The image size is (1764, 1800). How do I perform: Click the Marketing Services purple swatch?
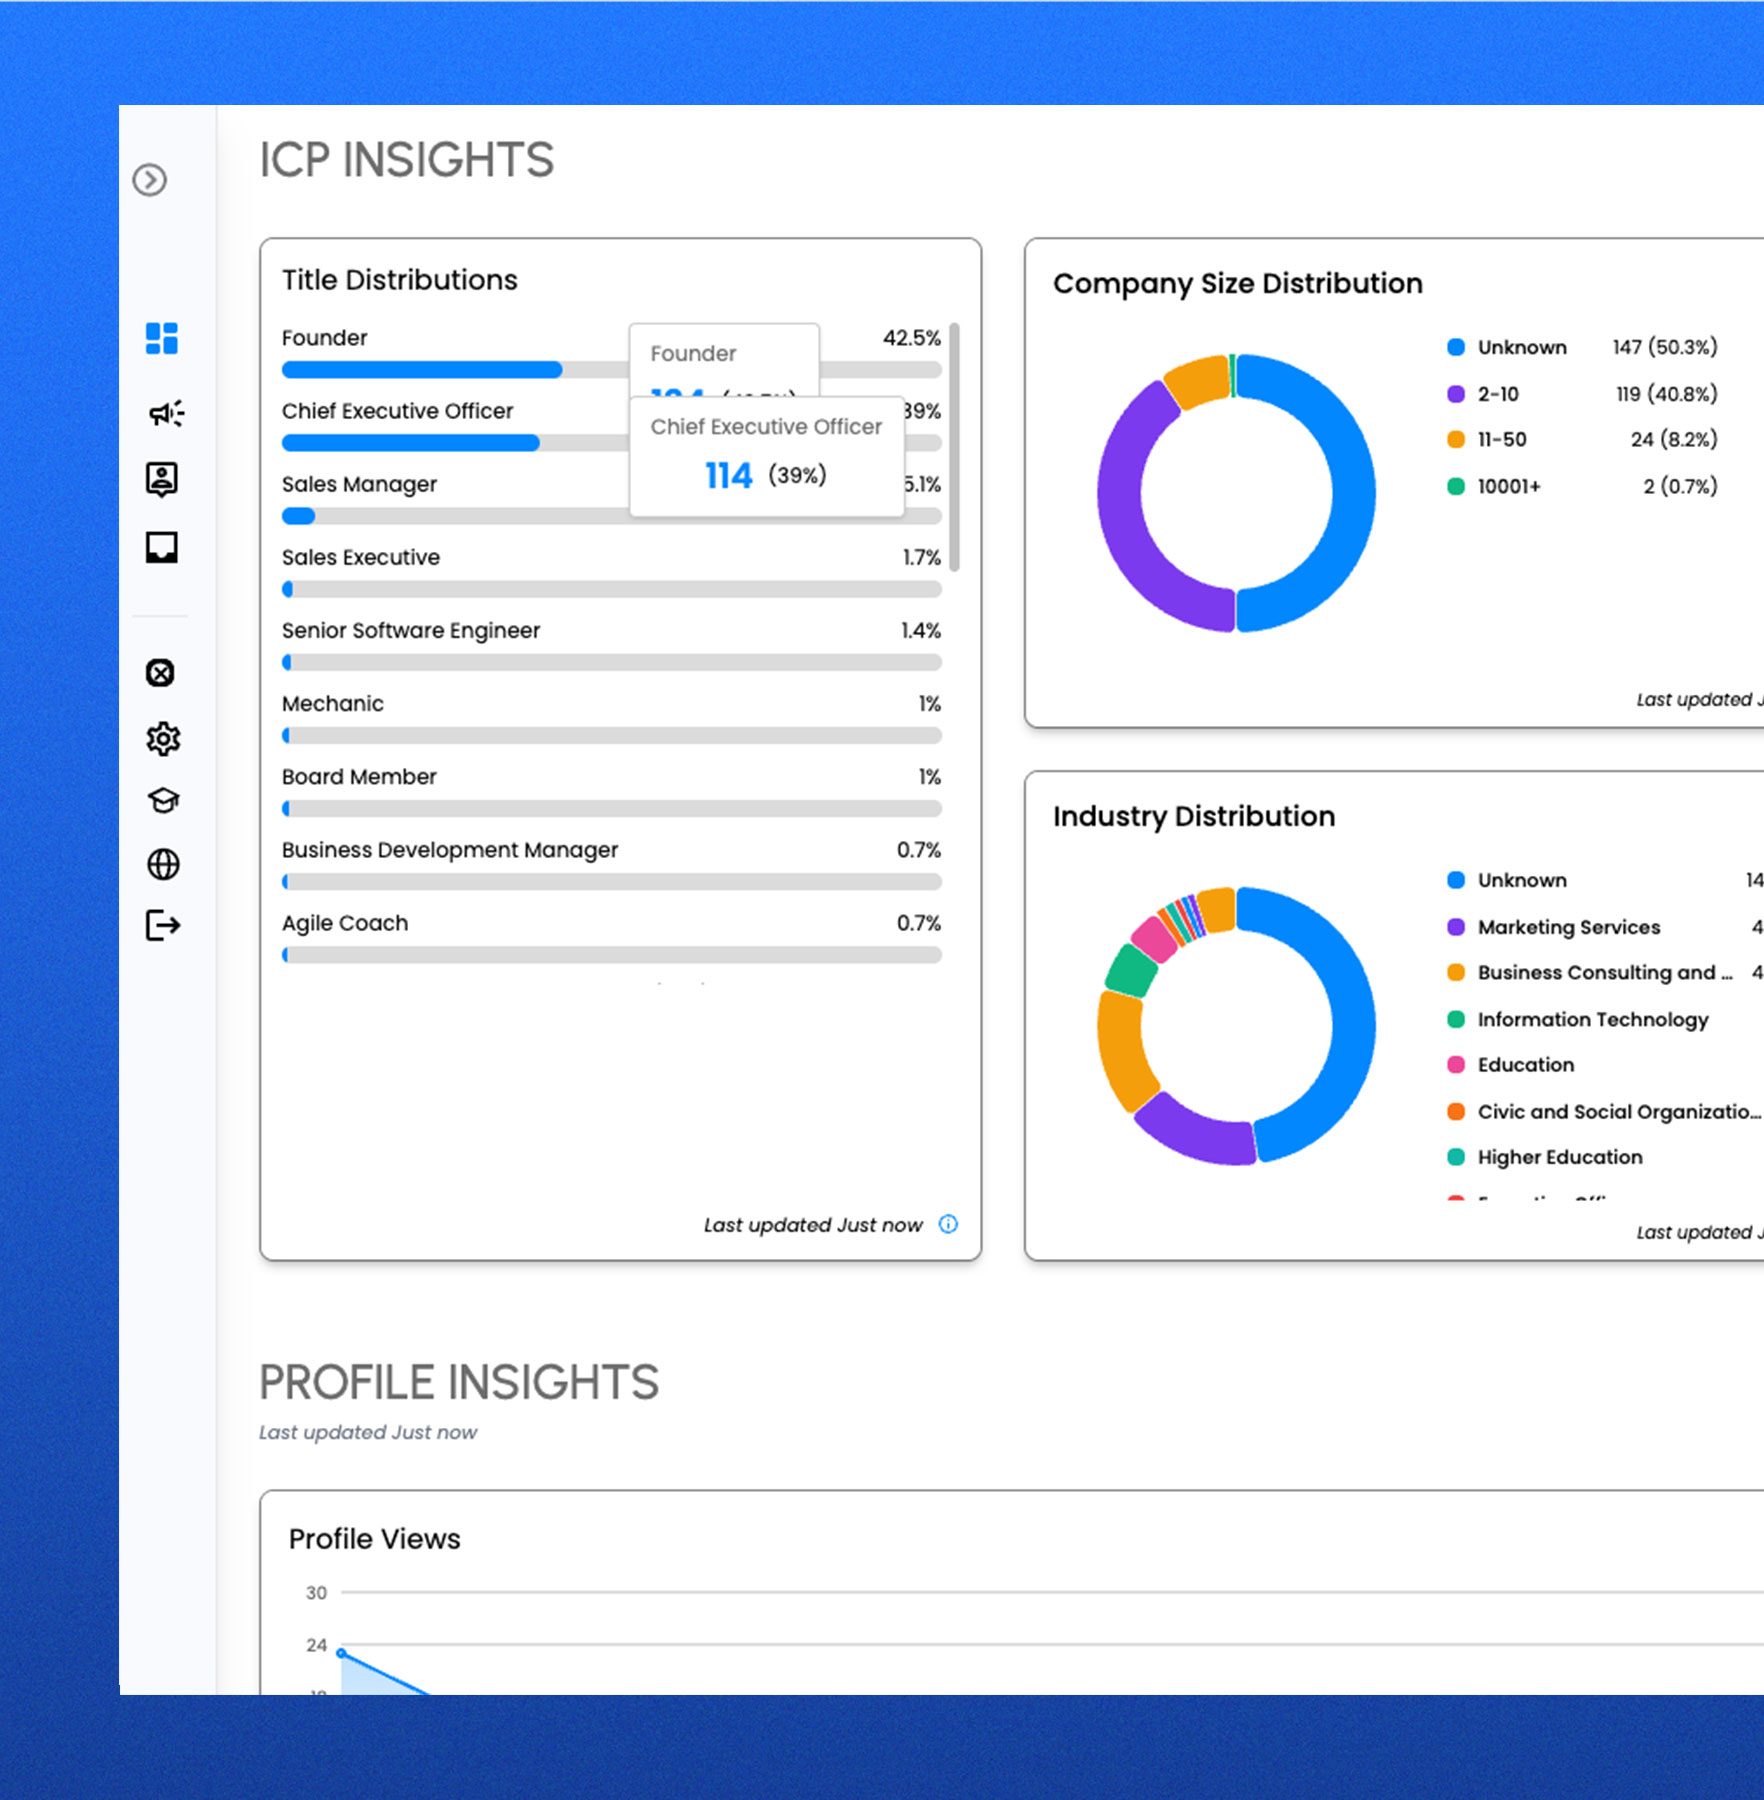tap(1456, 927)
